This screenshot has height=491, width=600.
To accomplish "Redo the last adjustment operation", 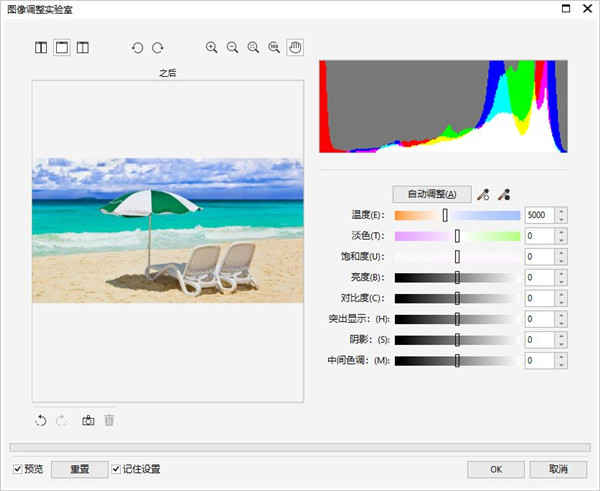I will click(x=62, y=421).
